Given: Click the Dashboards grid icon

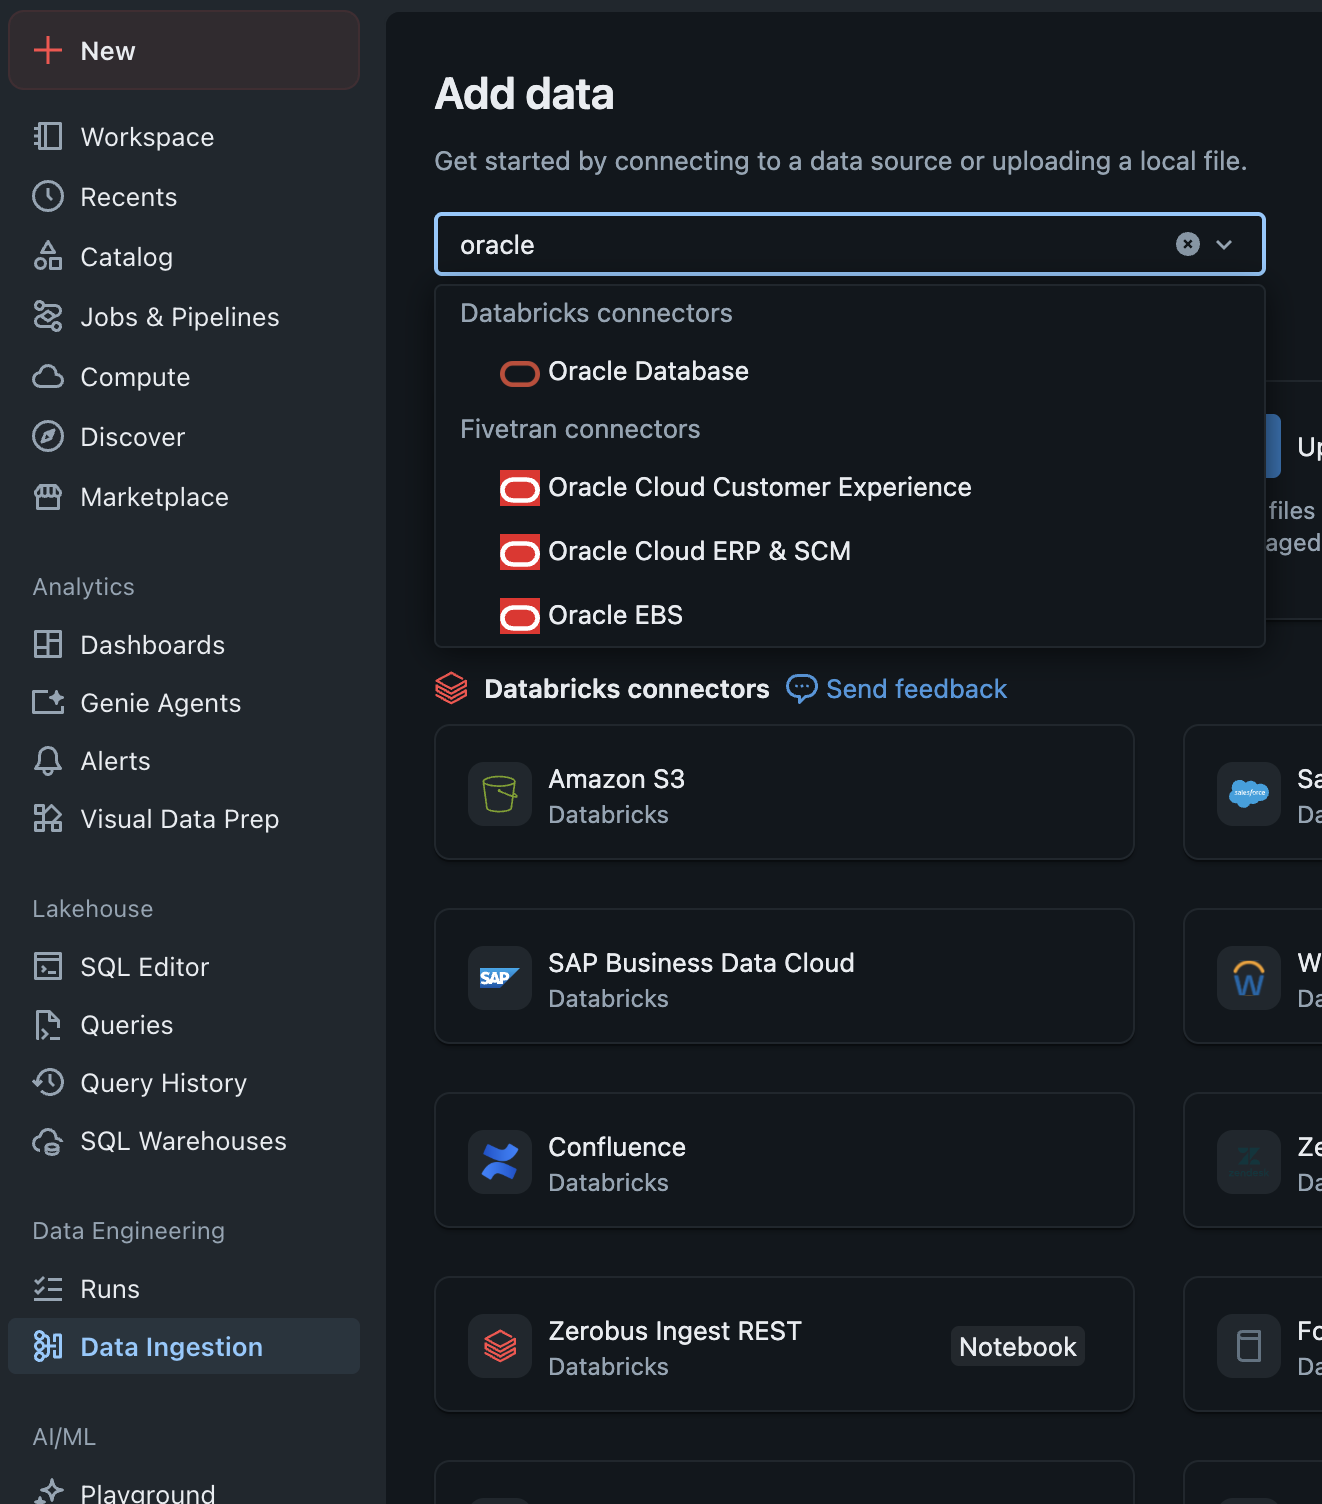Looking at the screenshot, I should tap(48, 644).
